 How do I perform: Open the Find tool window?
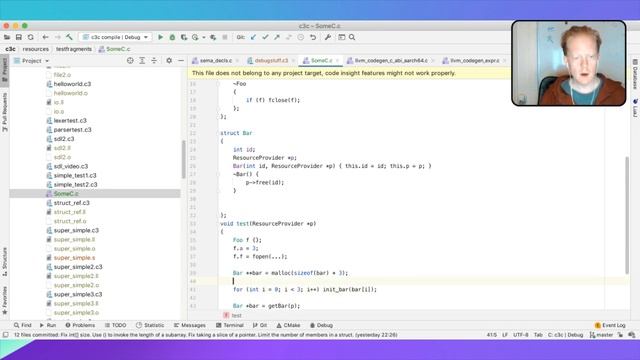pos(22,325)
